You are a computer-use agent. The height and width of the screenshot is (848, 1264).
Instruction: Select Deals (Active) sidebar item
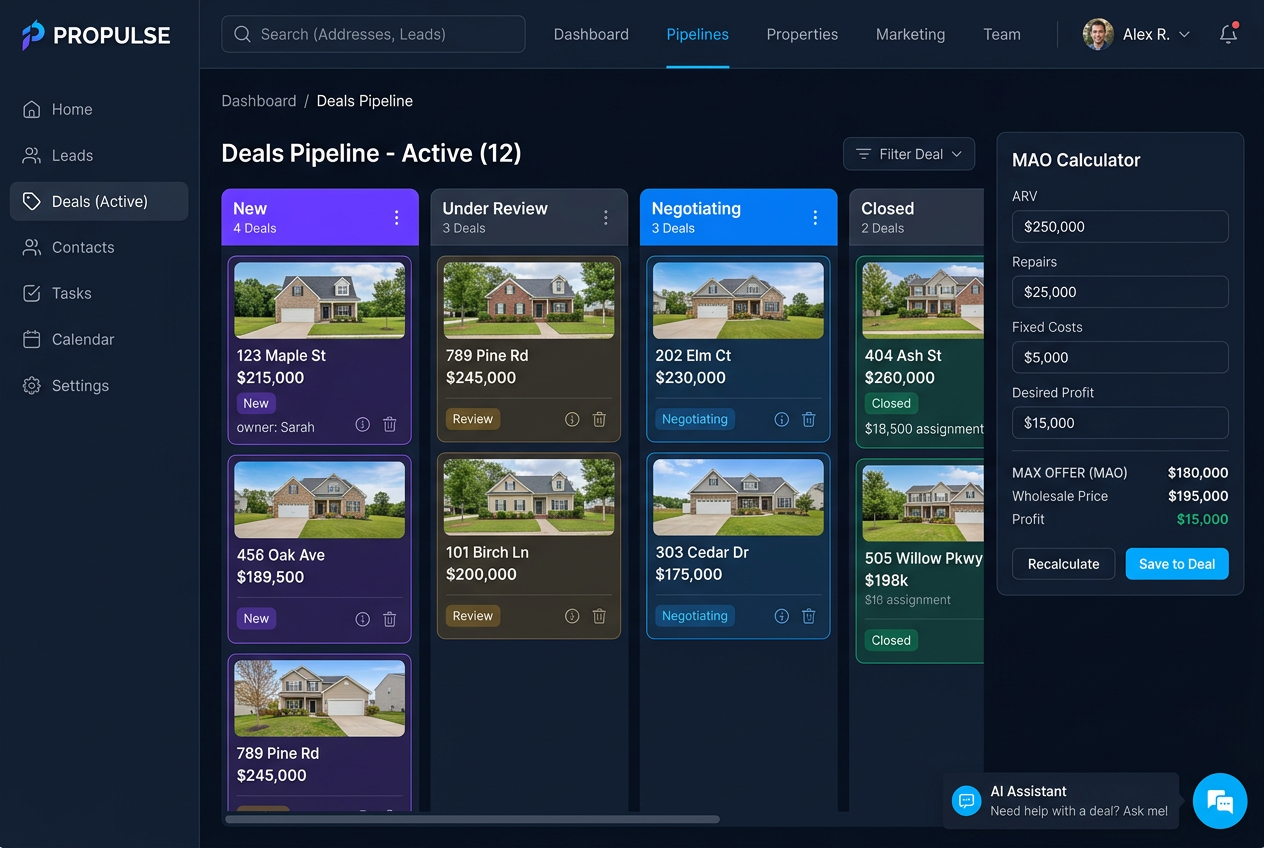(x=98, y=201)
